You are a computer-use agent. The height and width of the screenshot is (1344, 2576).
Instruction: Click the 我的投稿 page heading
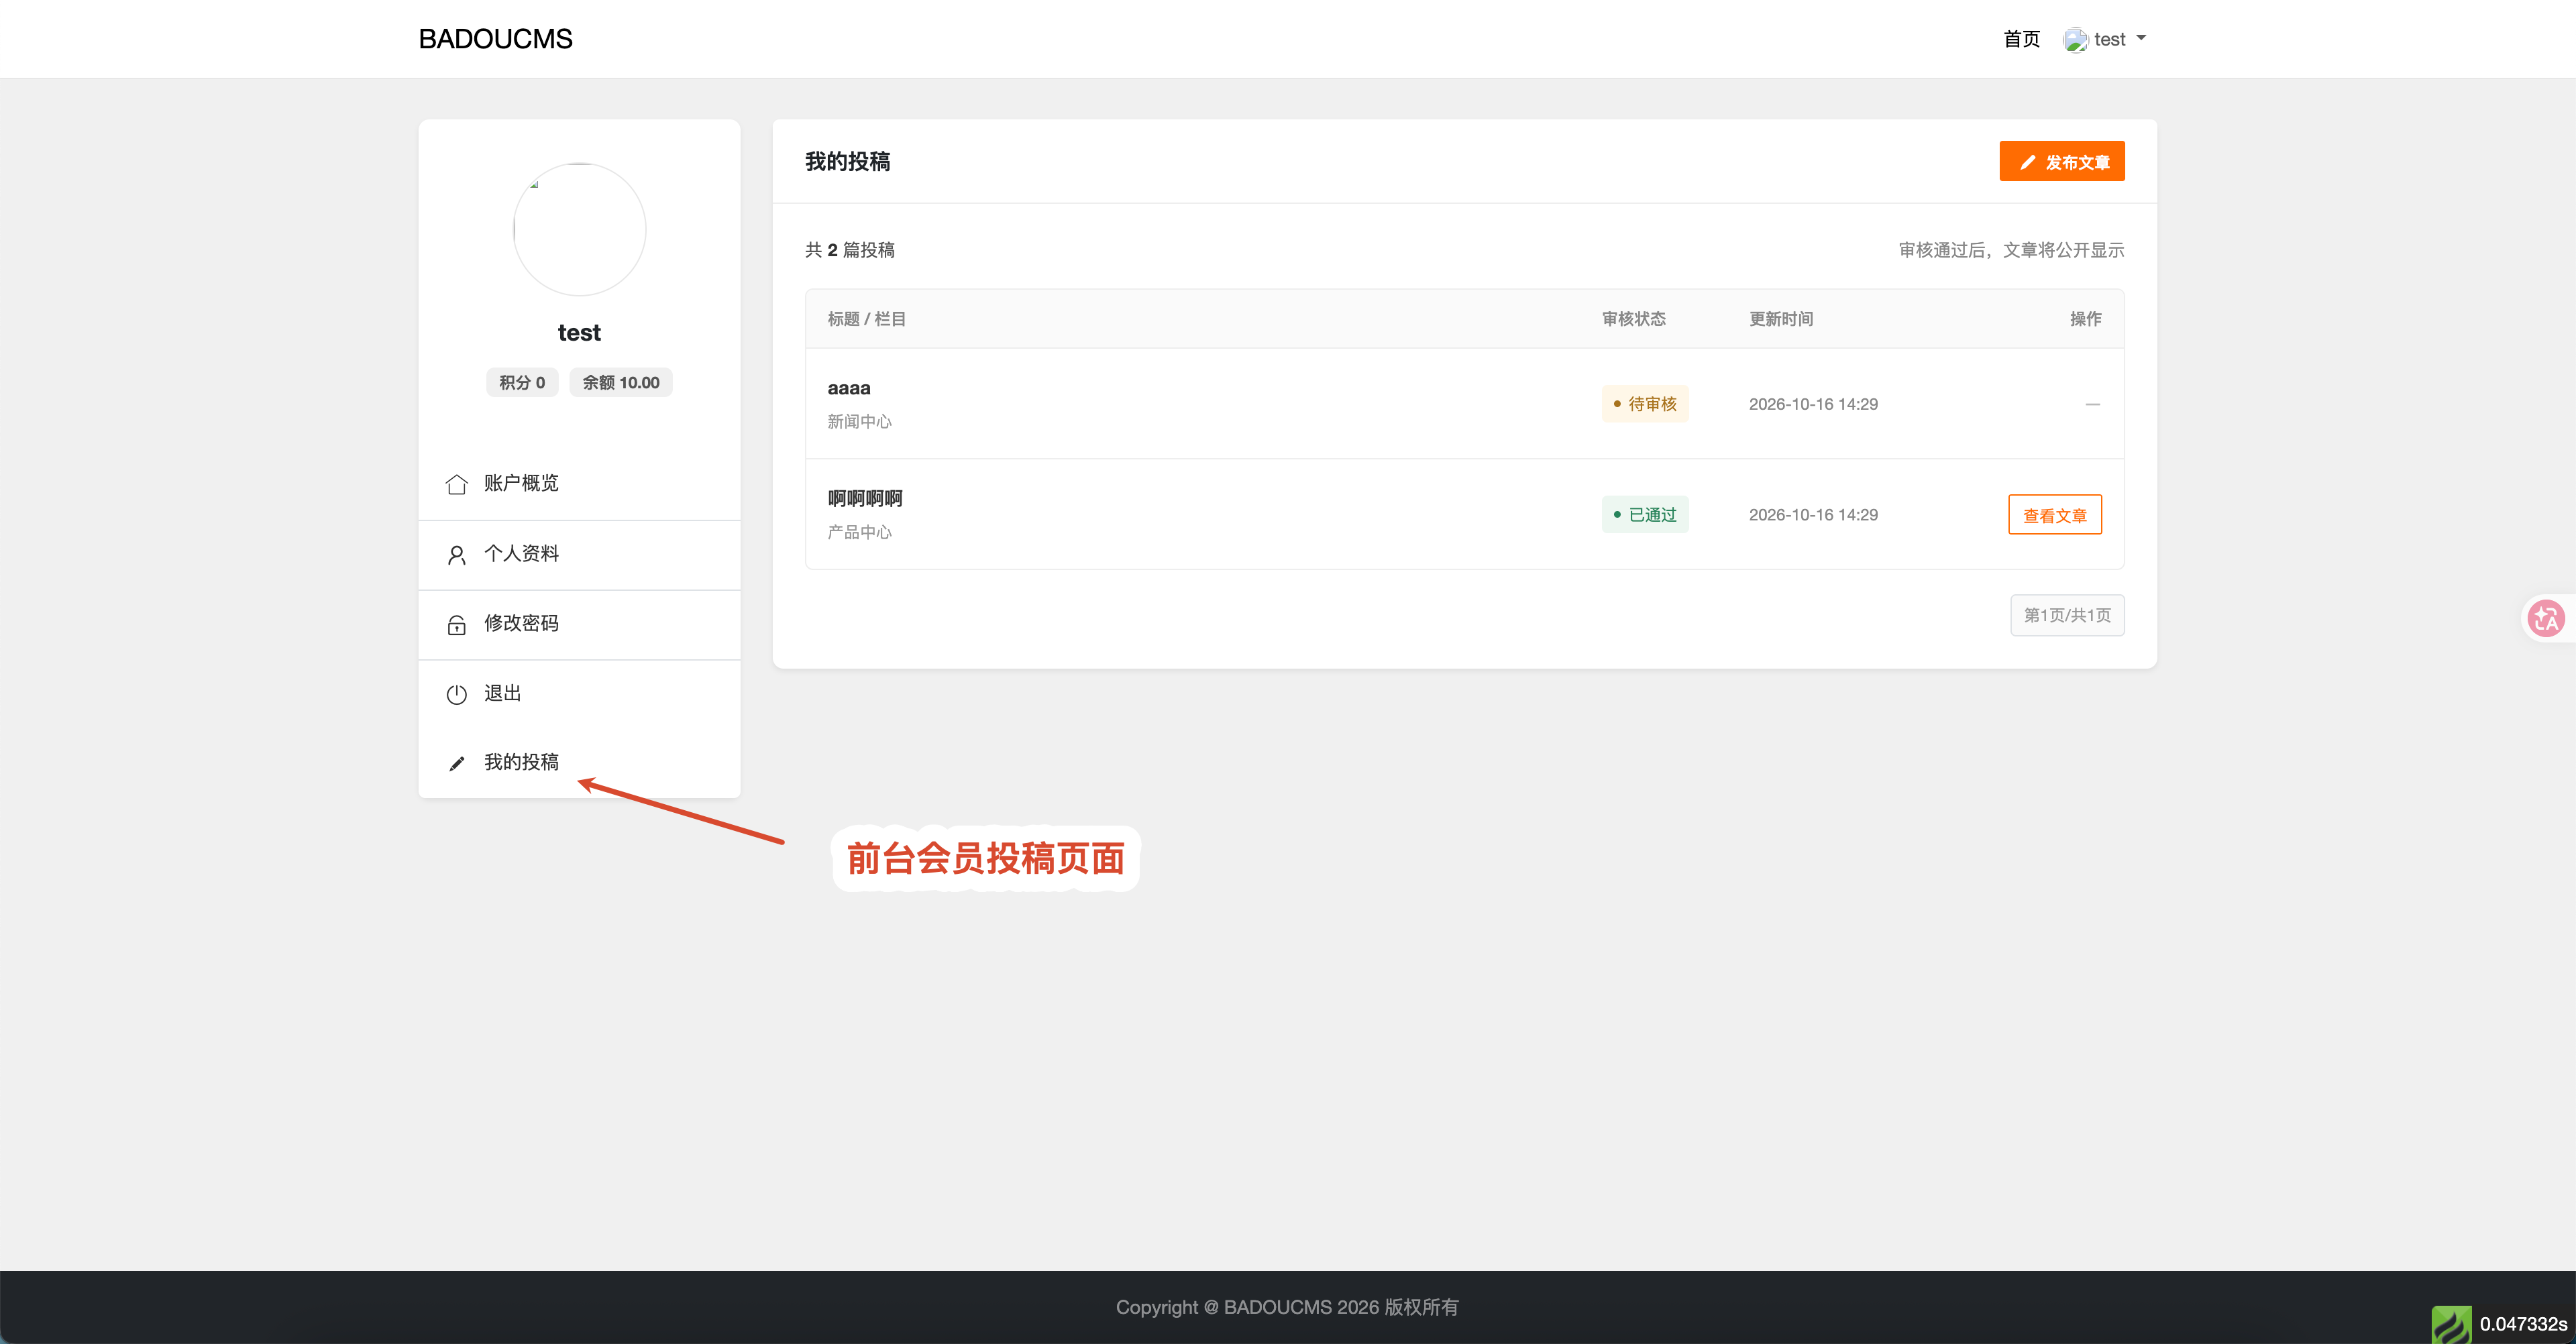click(x=847, y=161)
